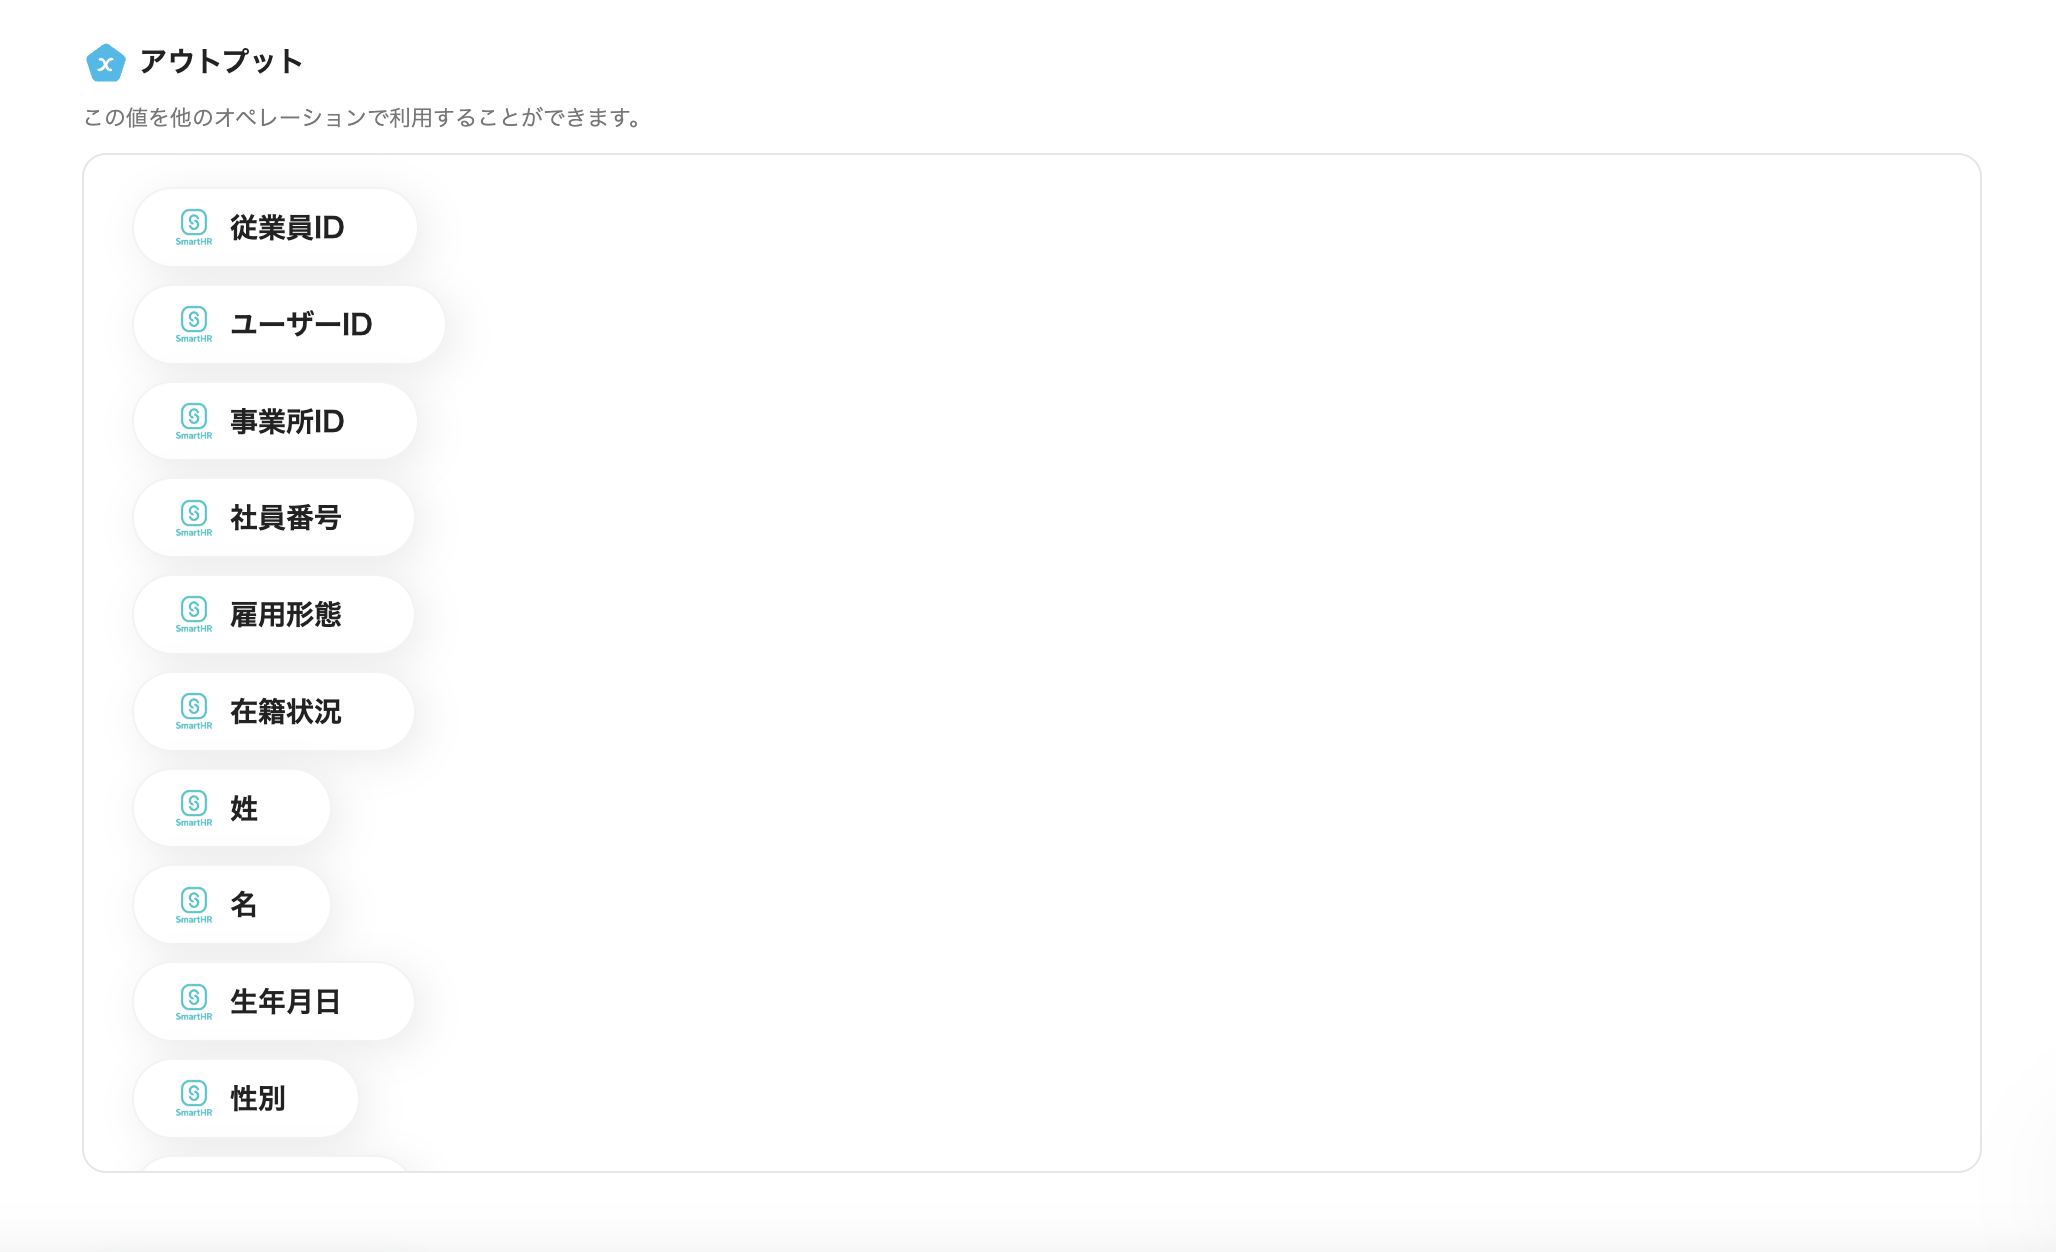Click the SmartHR icon beside 従業員ID
The height and width of the screenshot is (1252, 2056).
[x=194, y=227]
